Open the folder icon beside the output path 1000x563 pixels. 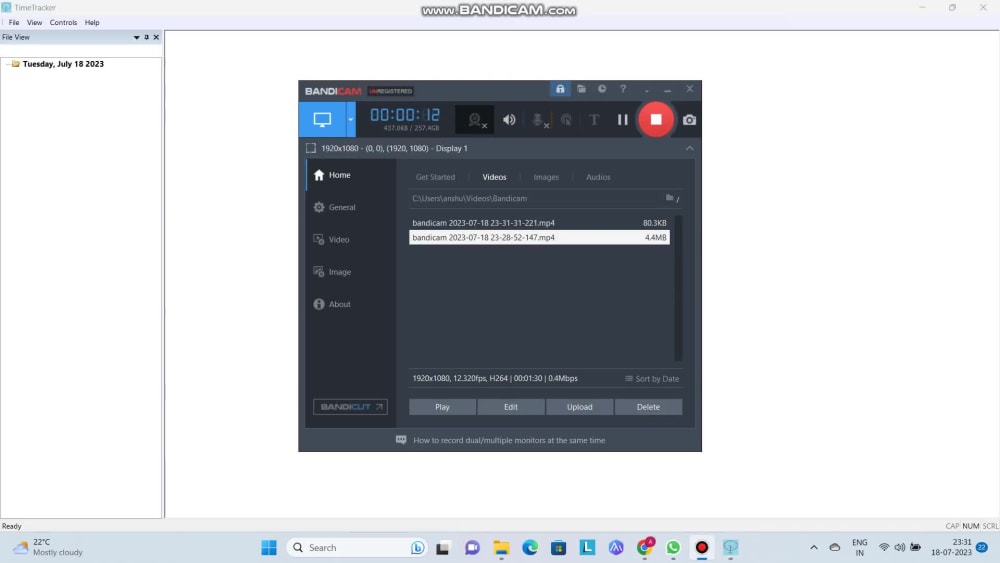click(x=670, y=198)
